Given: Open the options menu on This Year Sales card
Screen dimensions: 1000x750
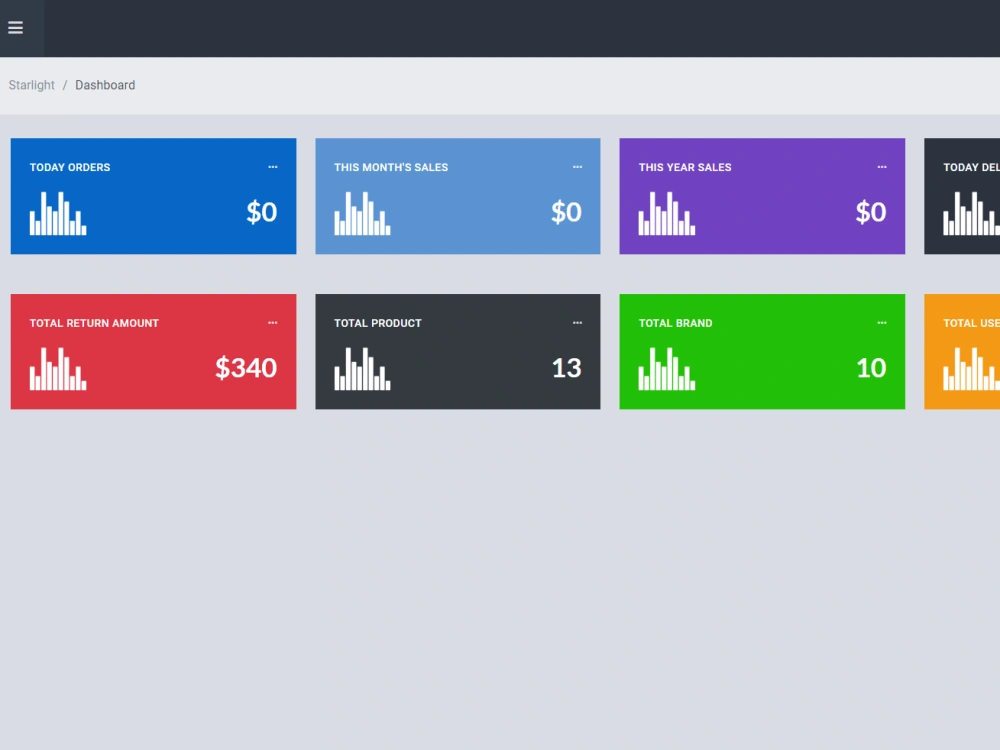Looking at the screenshot, I should (x=882, y=167).
